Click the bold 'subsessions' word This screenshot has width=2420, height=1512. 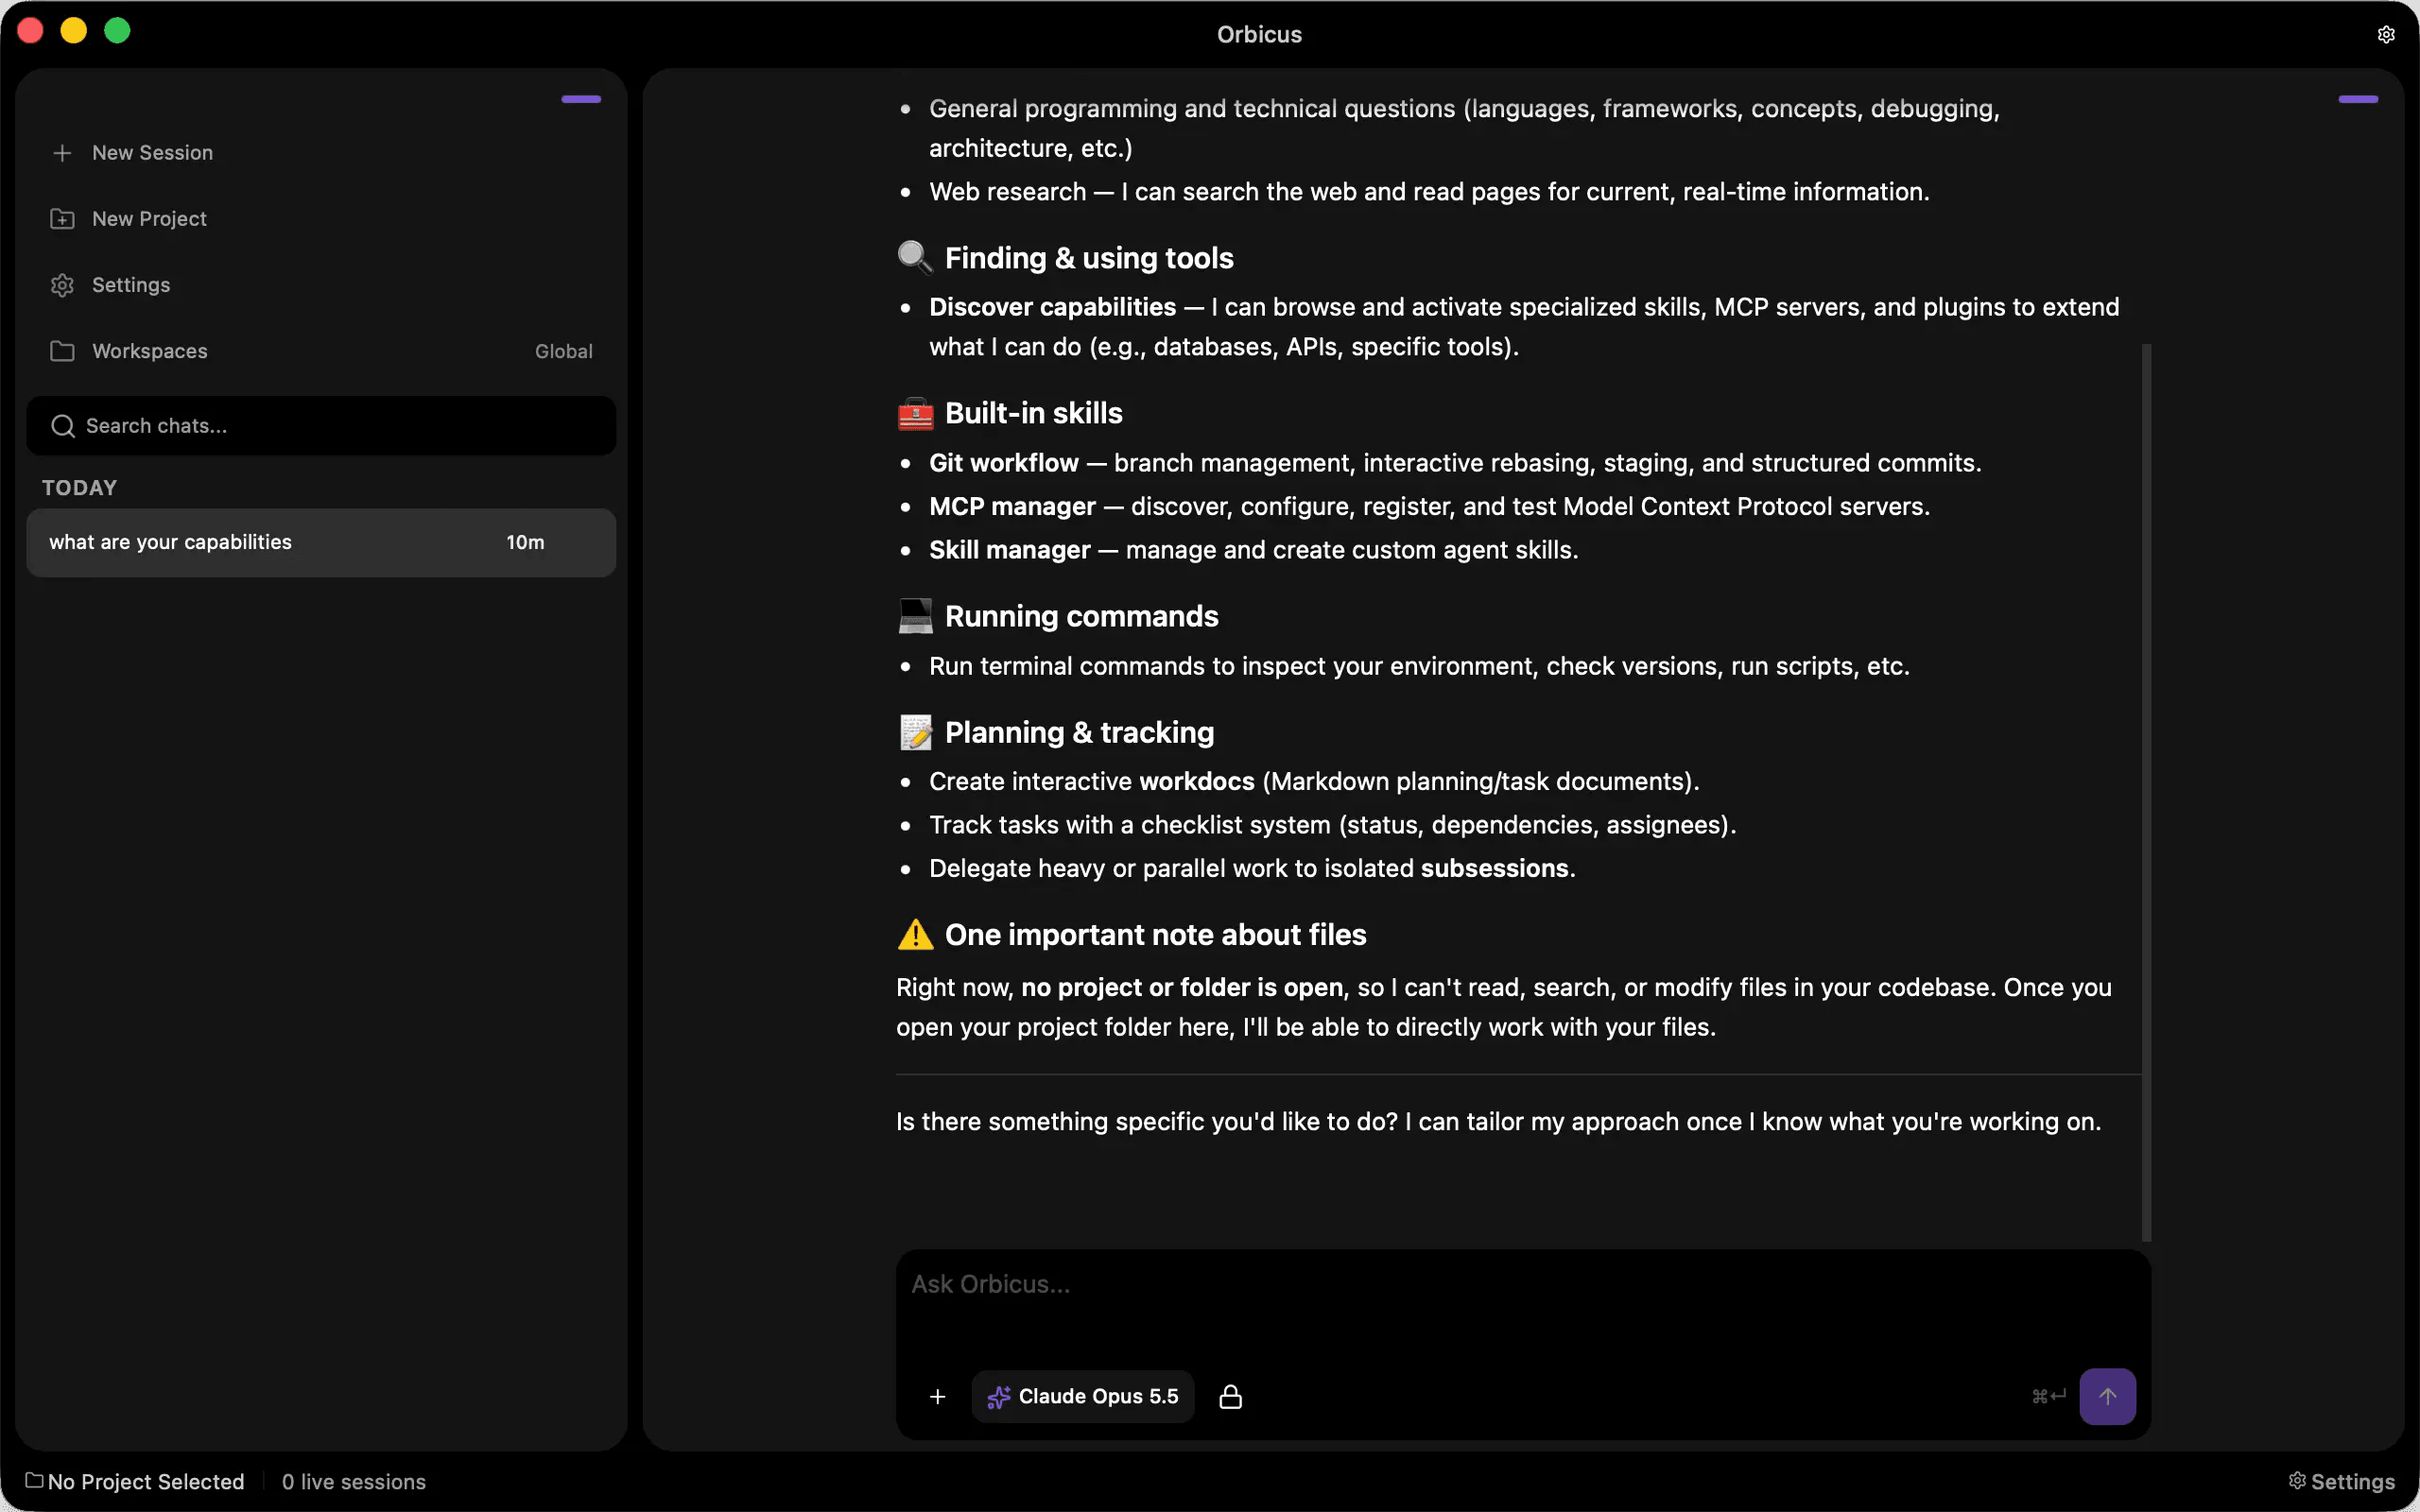click(x=1494, y=868)
